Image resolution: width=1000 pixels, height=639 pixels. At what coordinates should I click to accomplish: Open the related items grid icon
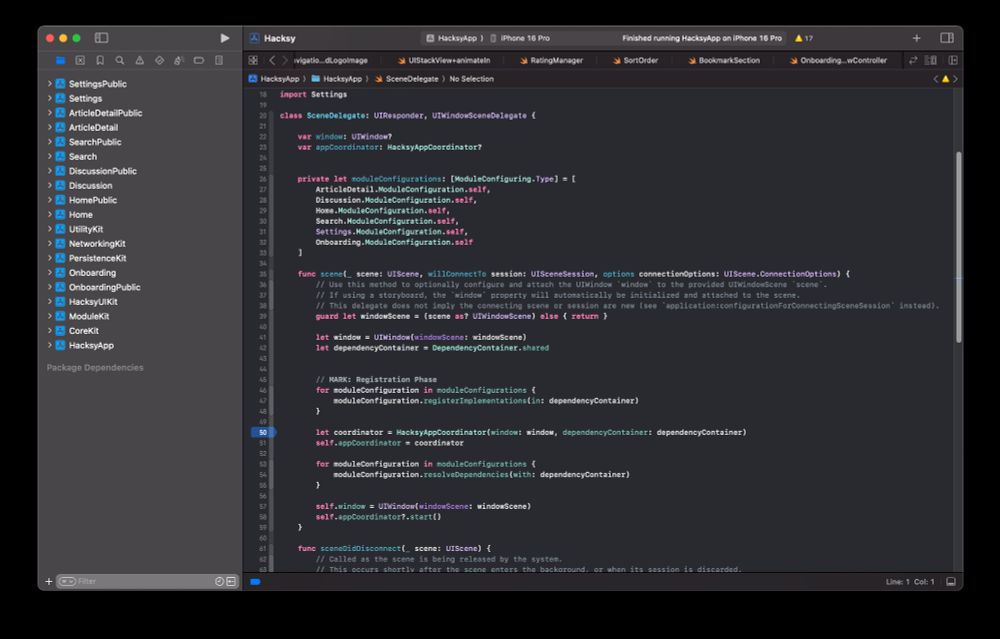click(253, 60)
